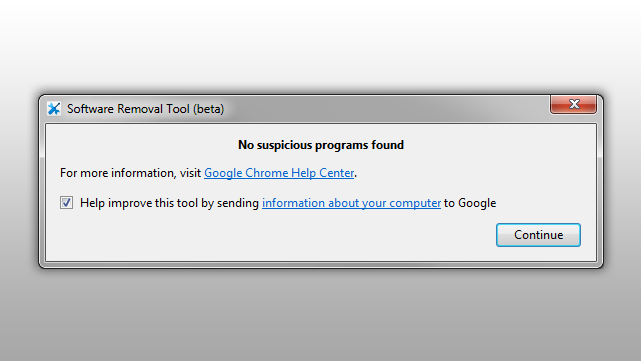Open the information about your computer link

tap(351, 203)
